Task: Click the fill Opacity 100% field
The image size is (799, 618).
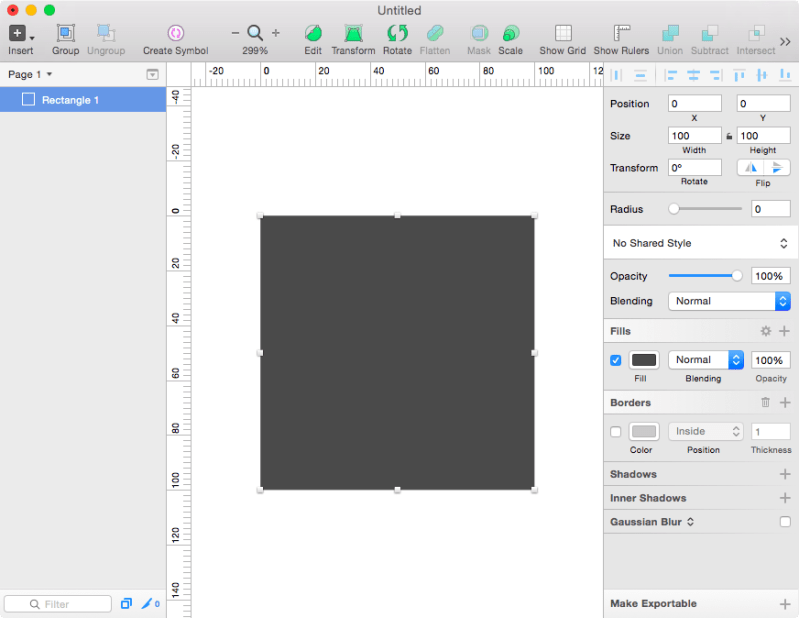Action: coord(770,360)
